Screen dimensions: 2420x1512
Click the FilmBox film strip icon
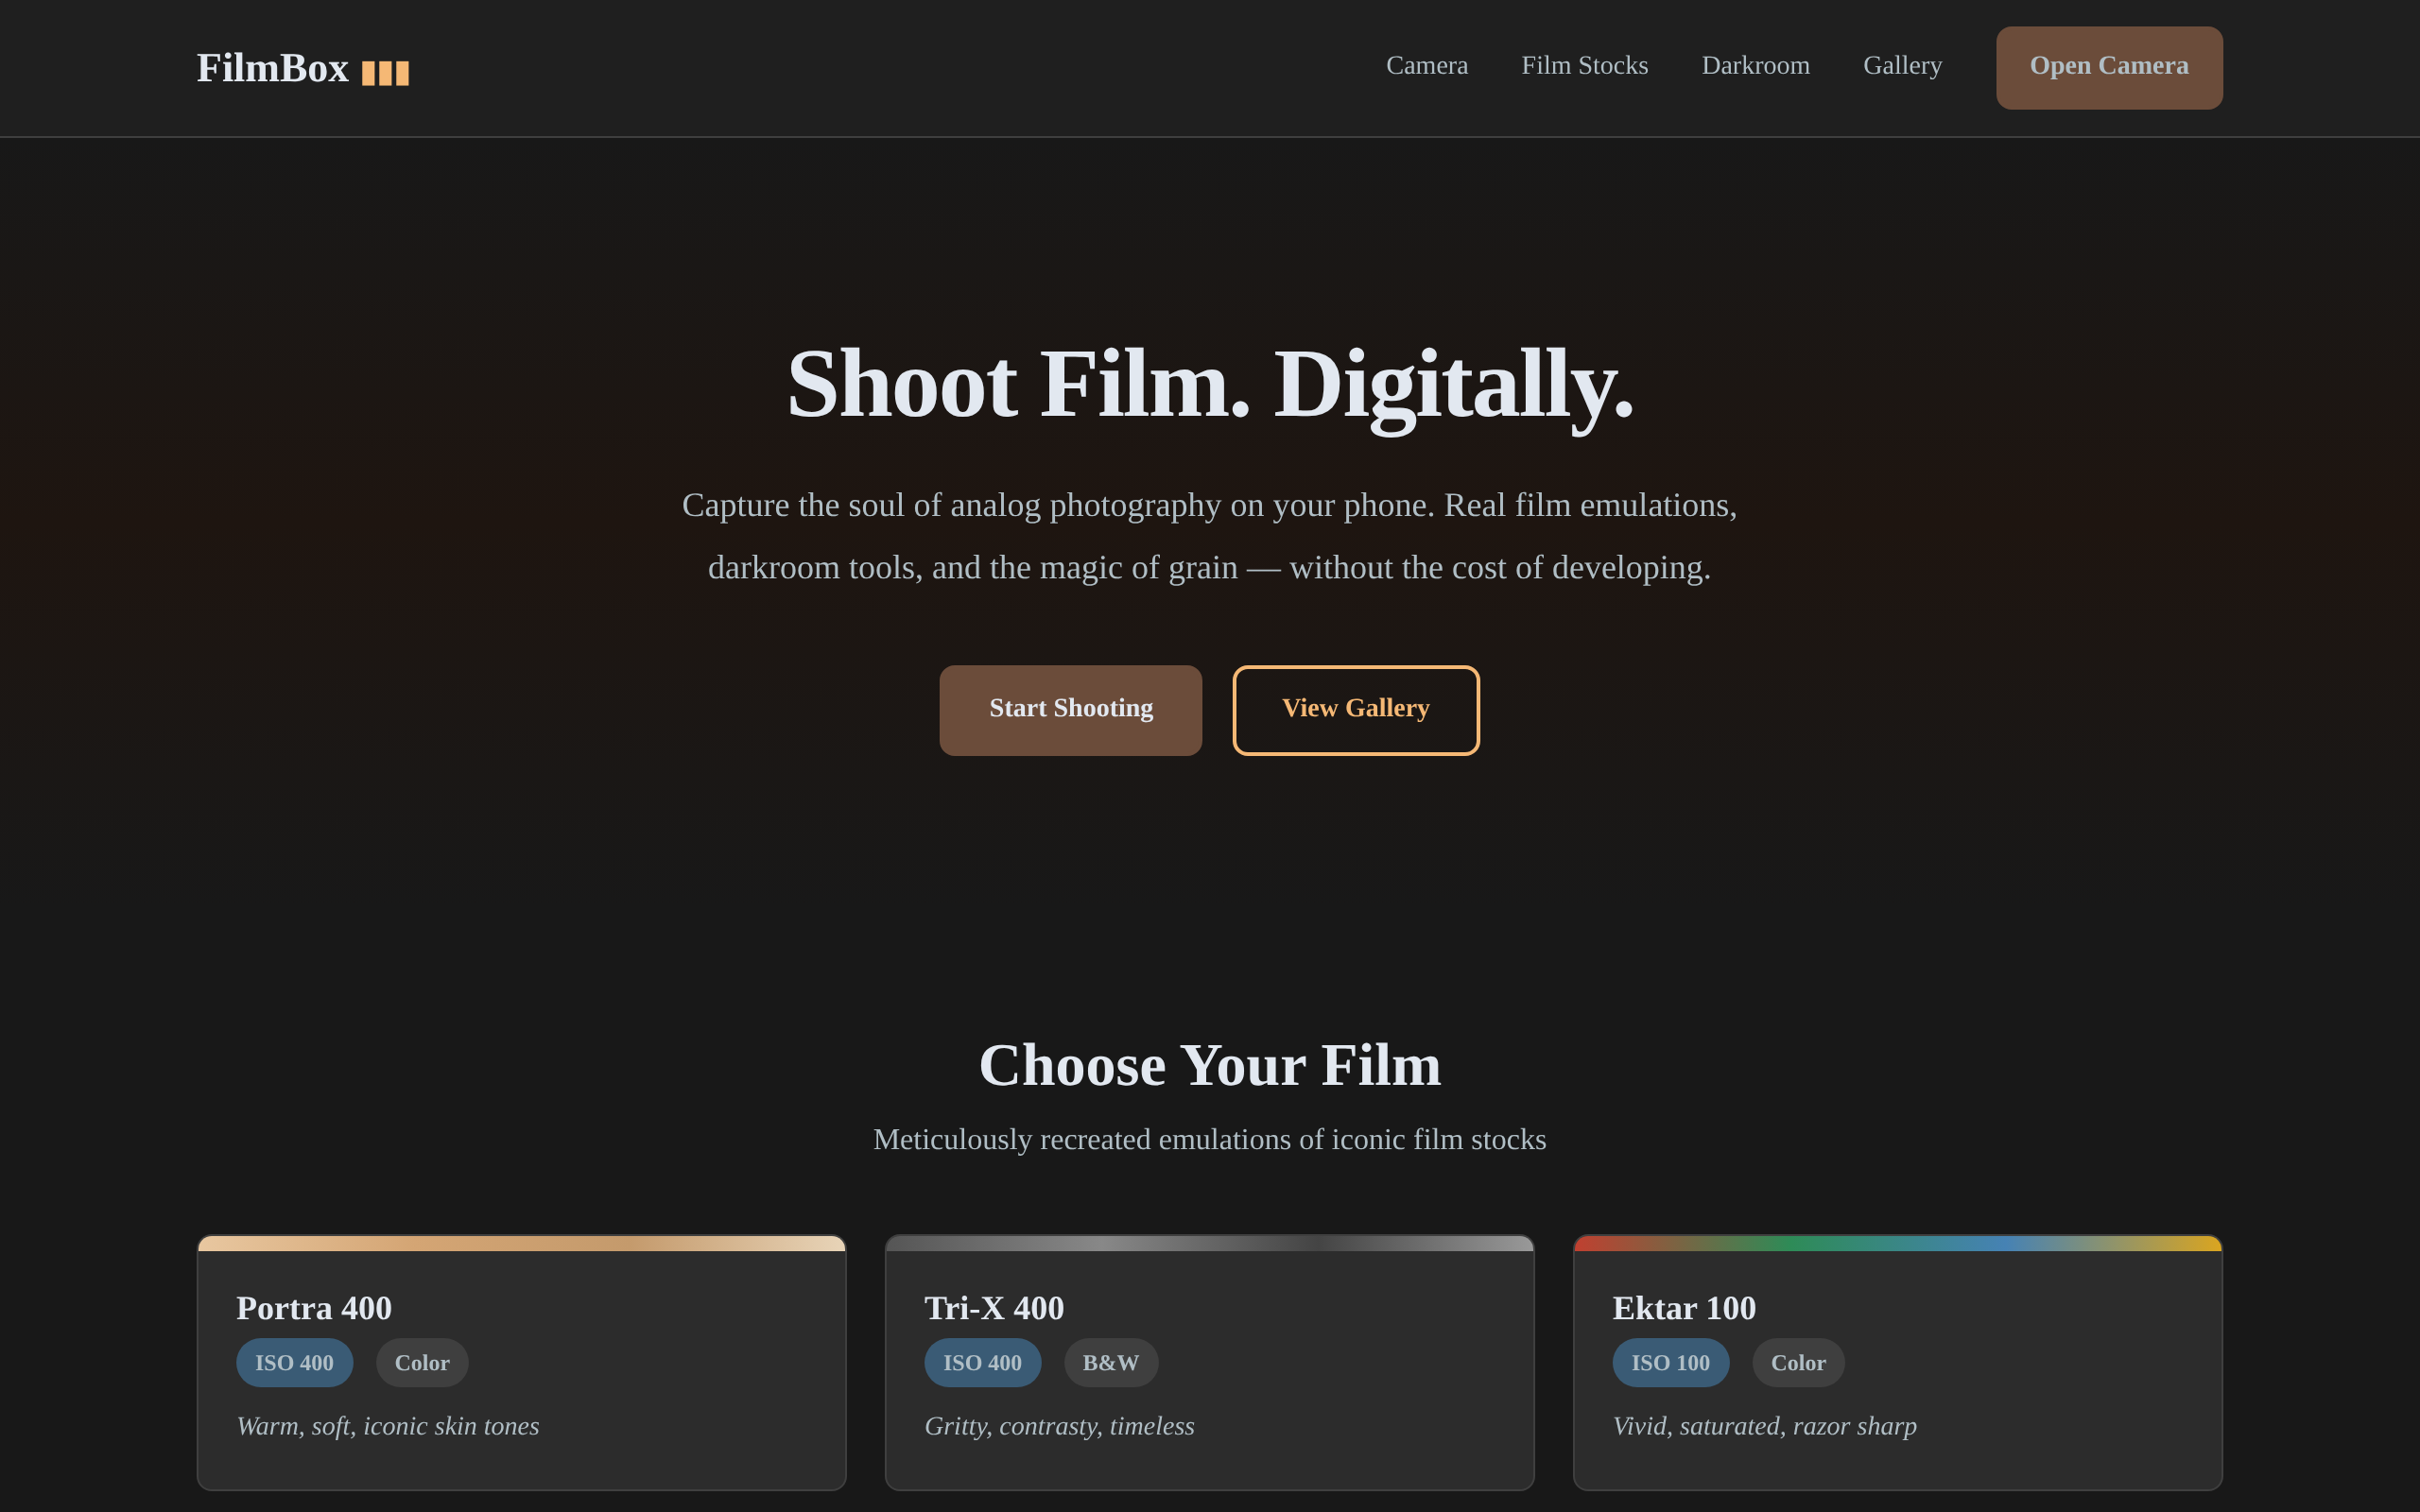coord(385,72)
